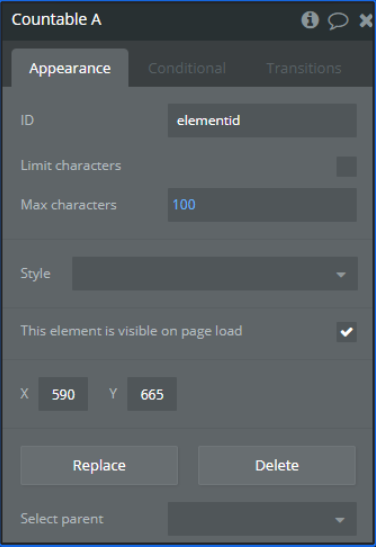Click the X position field showing 590
376x547 pixels.
click(x=63, y=394)
